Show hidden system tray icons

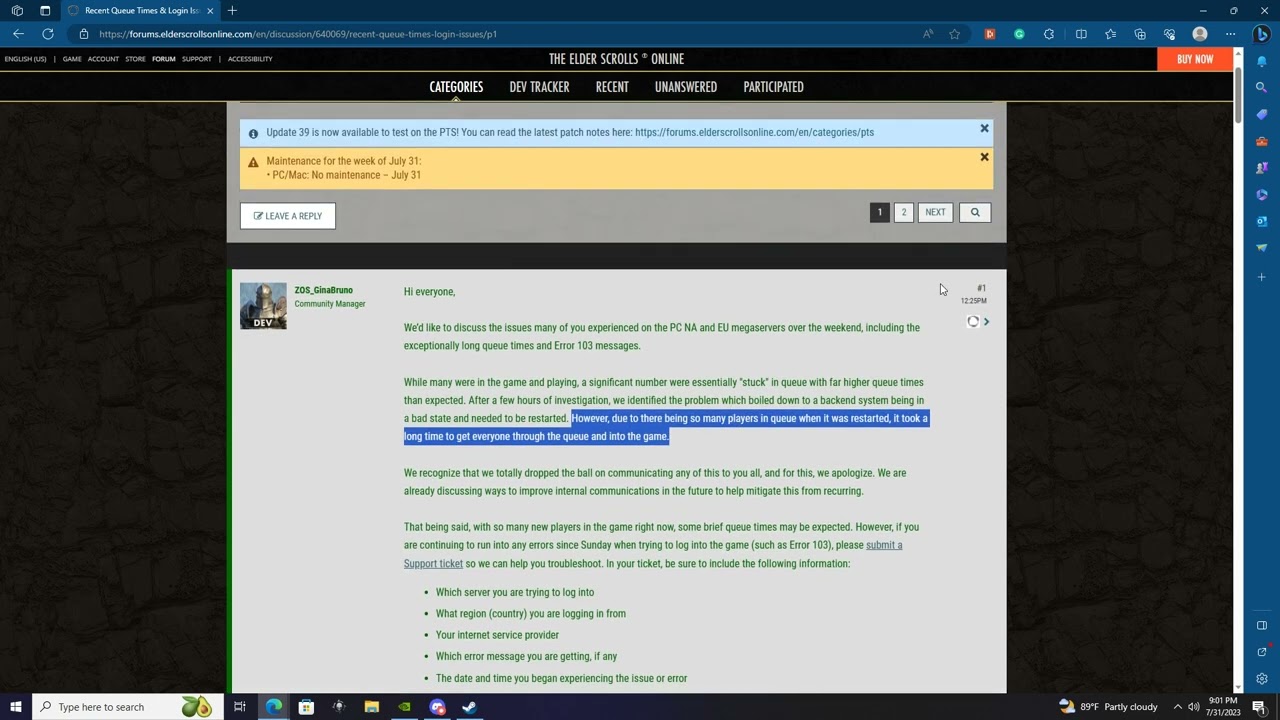click(1177, 707)
